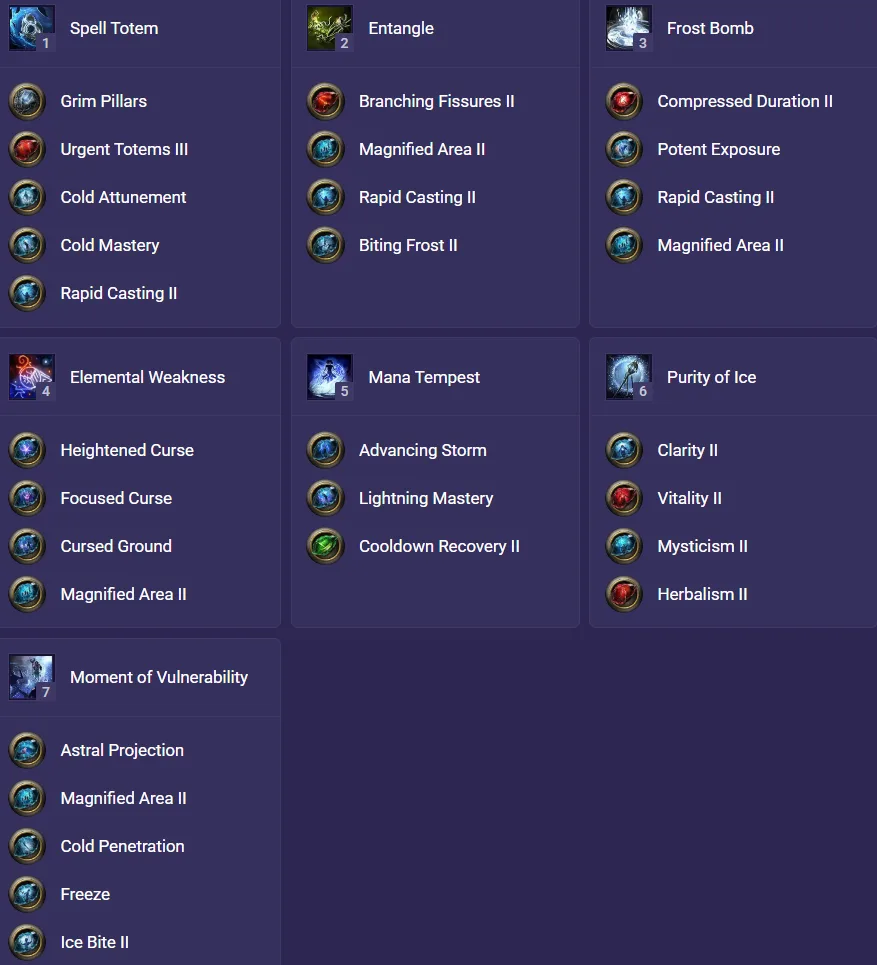Open the Herbalism II support link

click(x=702, y=594)
